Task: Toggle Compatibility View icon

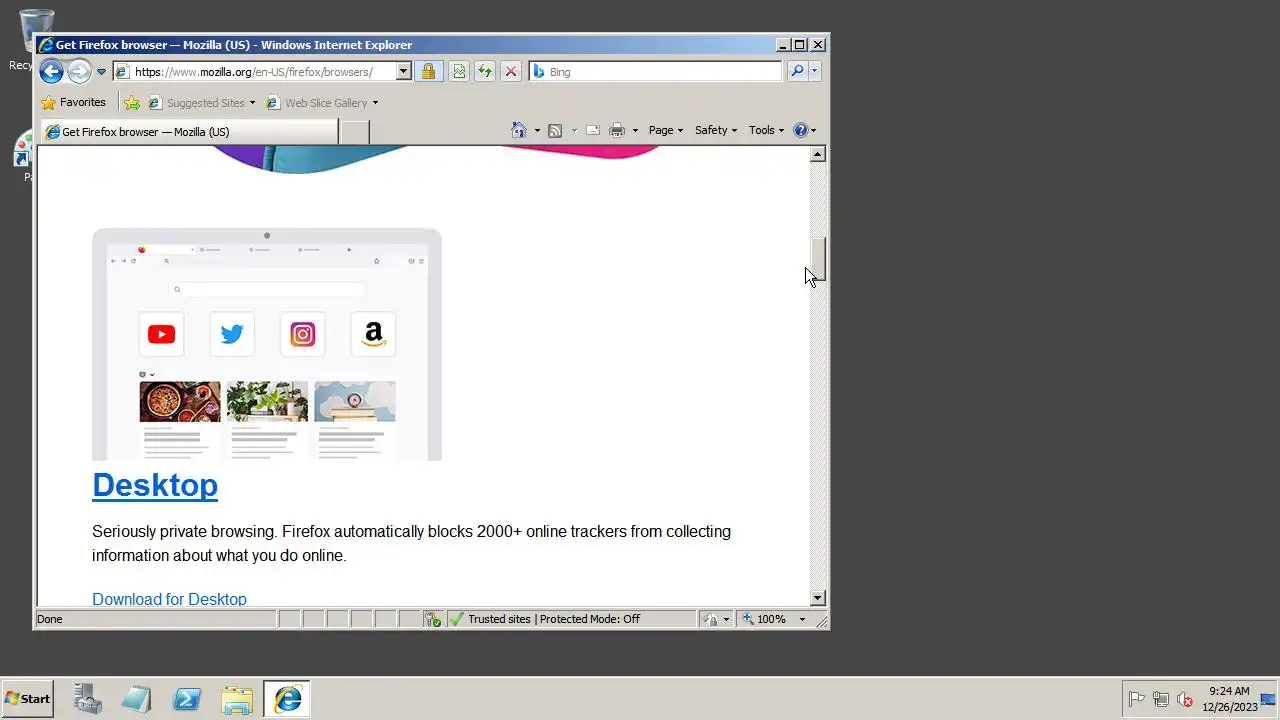Action: (459, 71)
